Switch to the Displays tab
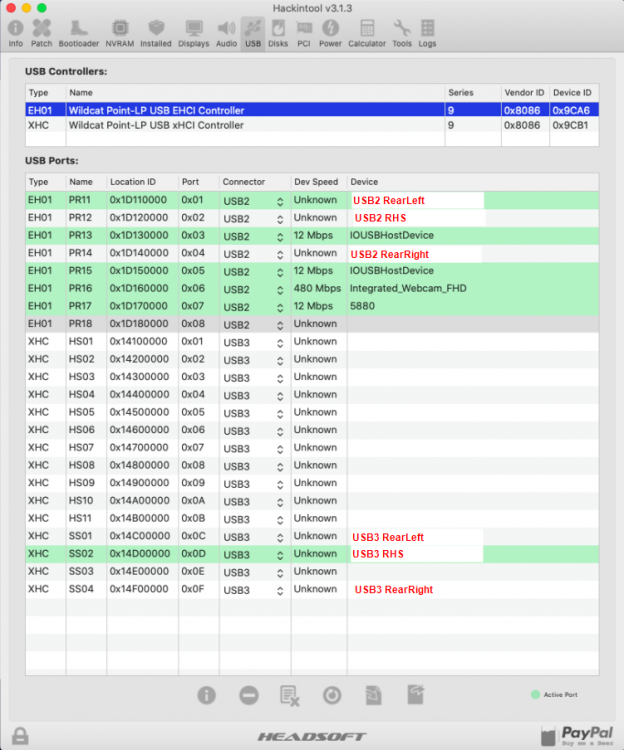Screen dimensions: 624x750 193,33
